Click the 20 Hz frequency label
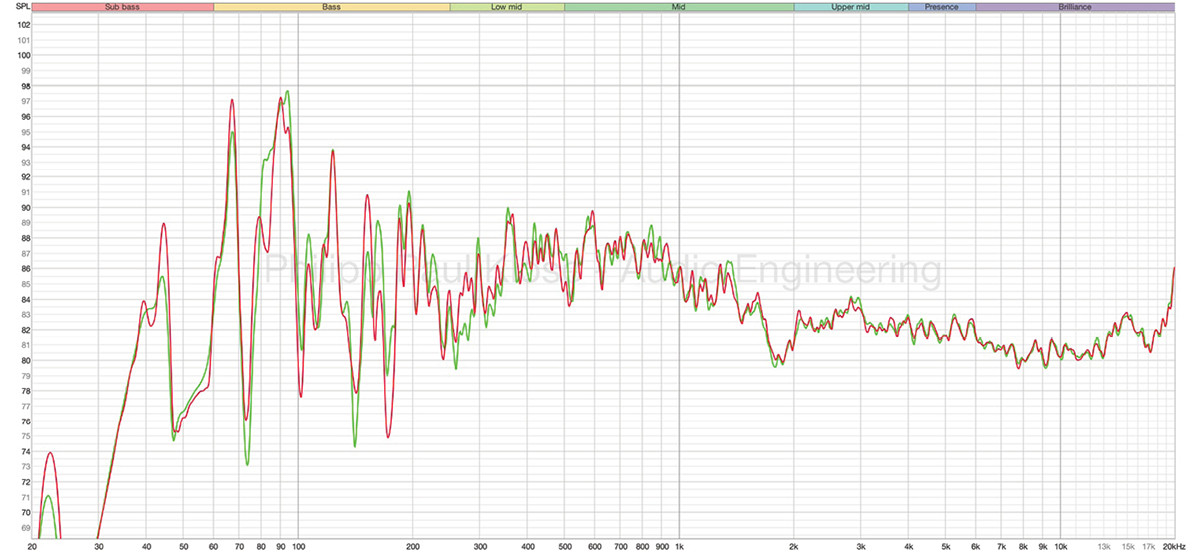1200x558 pixels. click(x=32, y=549)
